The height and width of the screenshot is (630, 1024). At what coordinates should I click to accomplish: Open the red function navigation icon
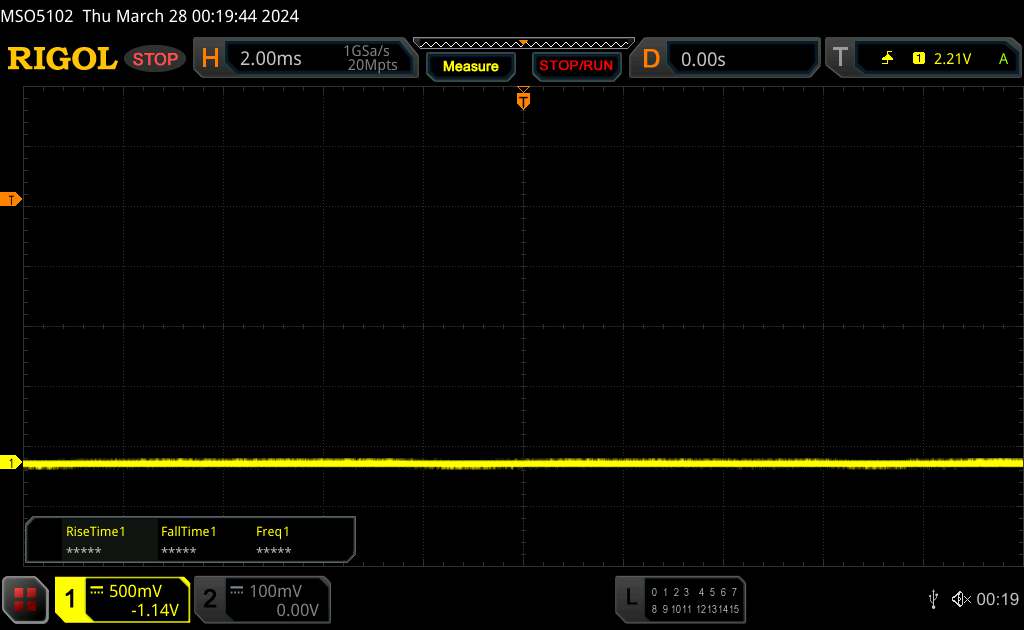pyautogui.click(x=25, y=599)
